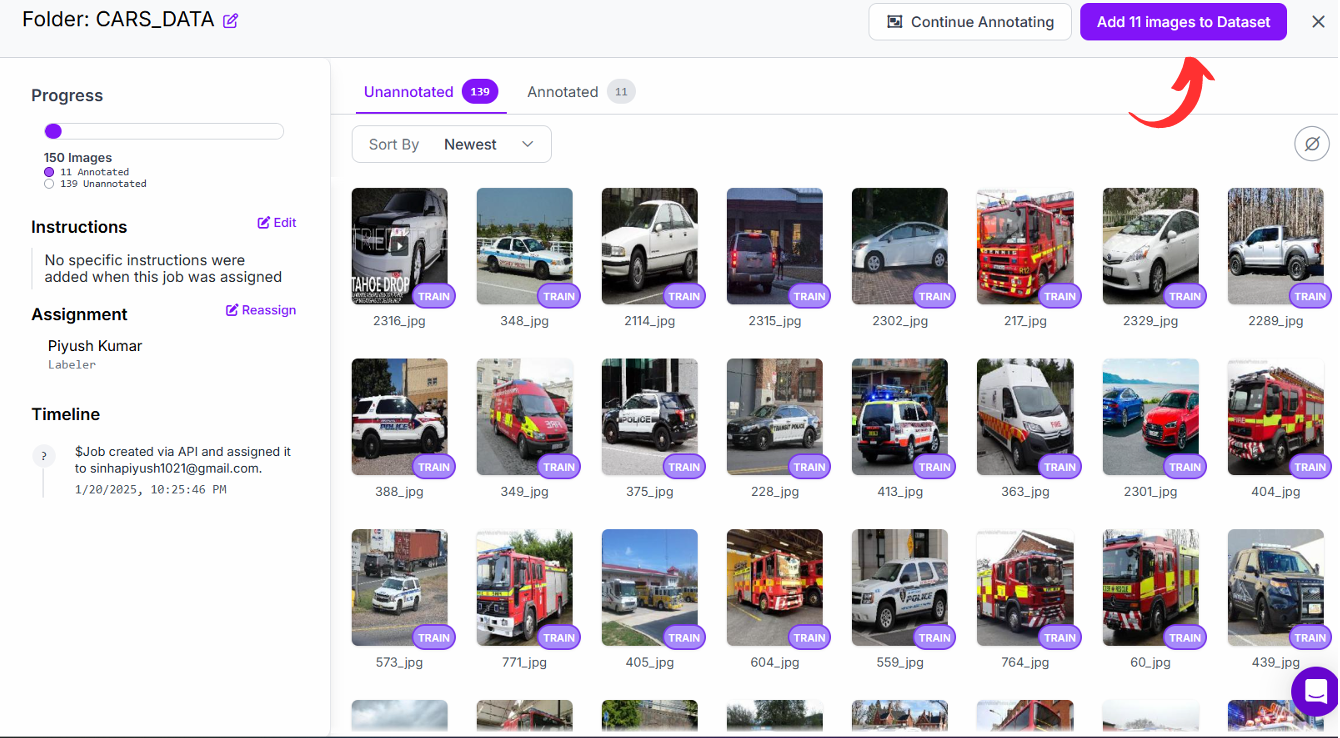This screenshot has height=738, width=1340.
Task: Click the Folder: CARS_DATA title
Action: pos(118,19)
